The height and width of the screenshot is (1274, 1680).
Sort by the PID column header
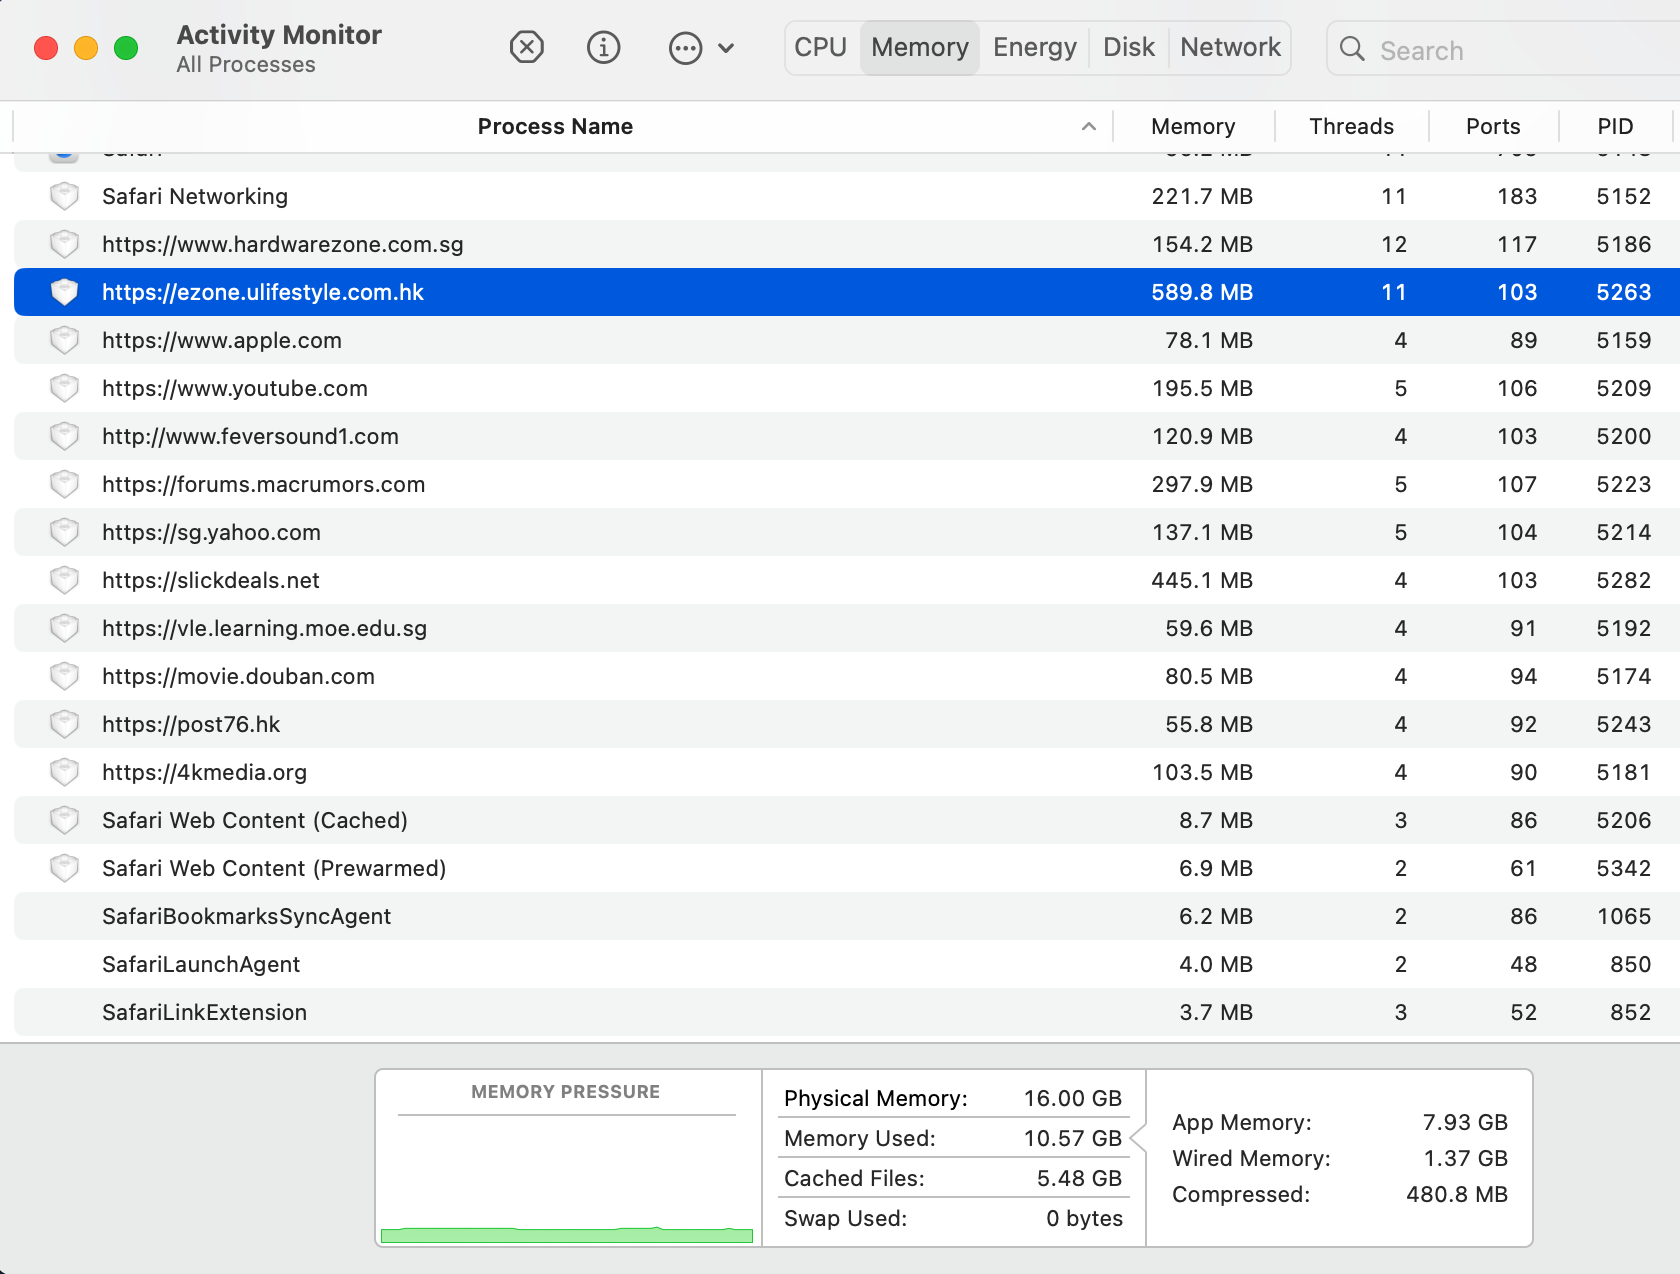point(1615,126)
